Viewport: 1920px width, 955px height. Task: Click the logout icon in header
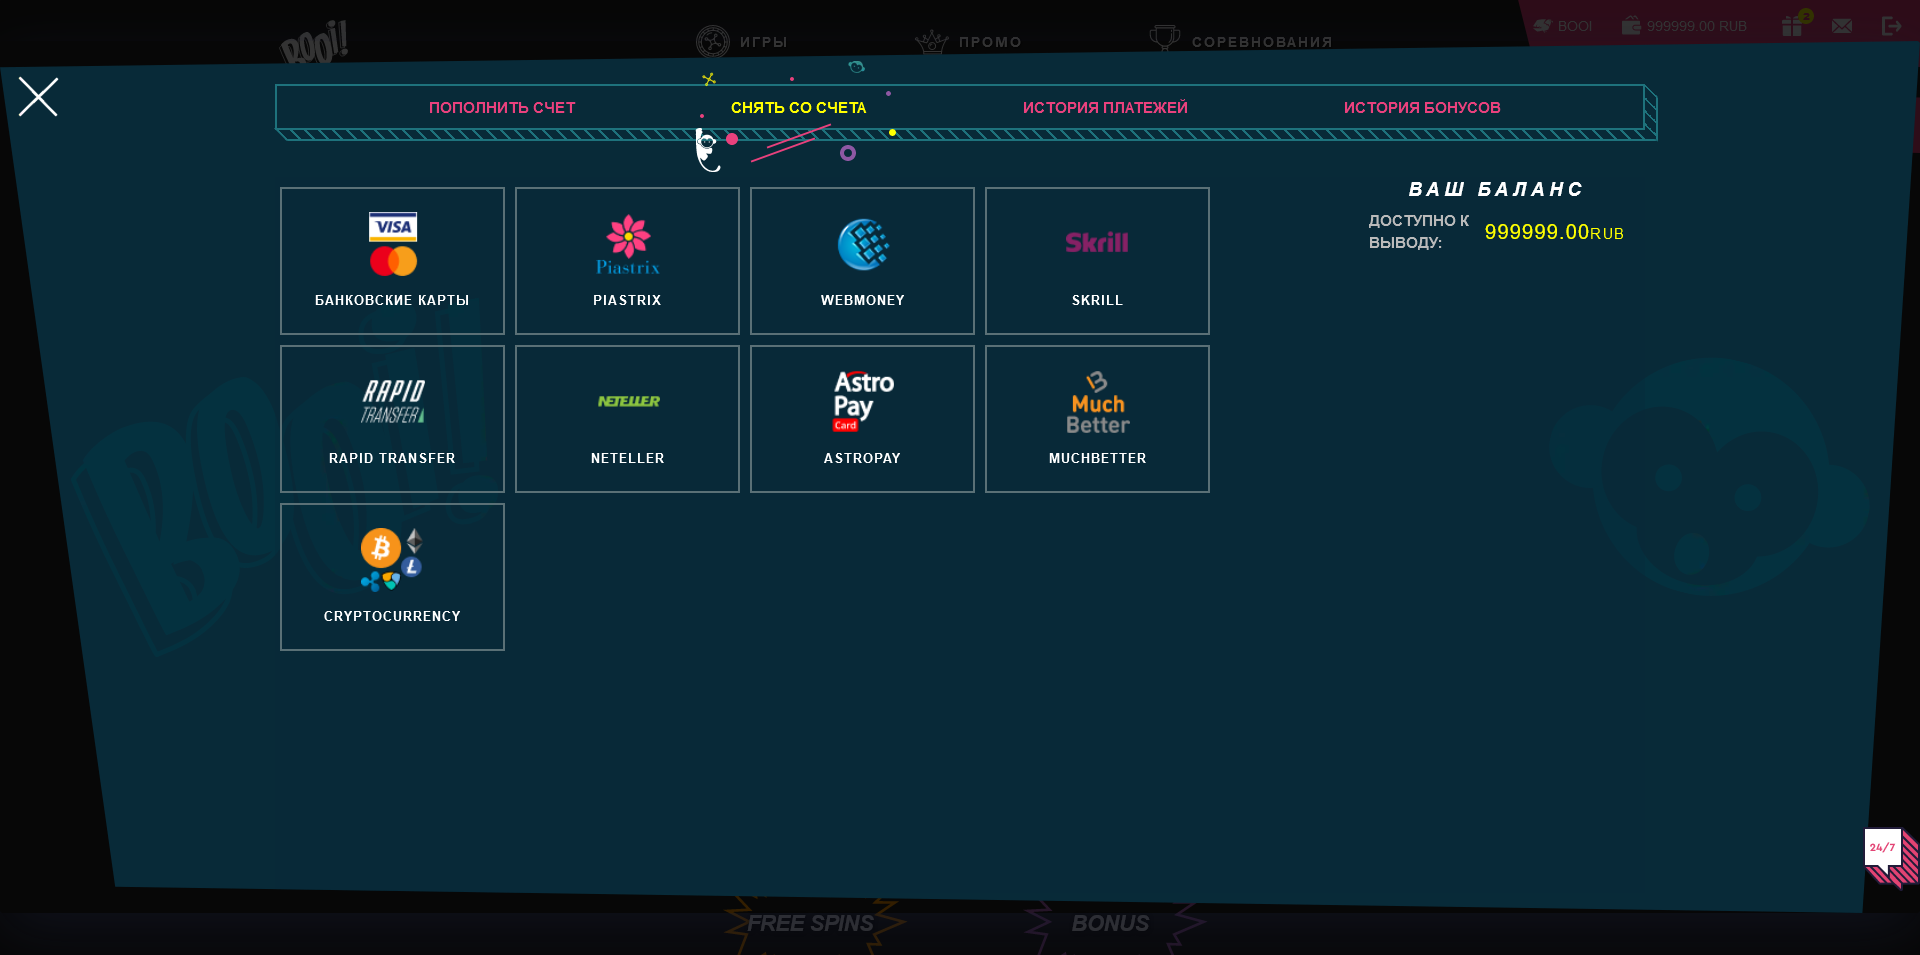pyautogui.click(x=1891, y=26)
